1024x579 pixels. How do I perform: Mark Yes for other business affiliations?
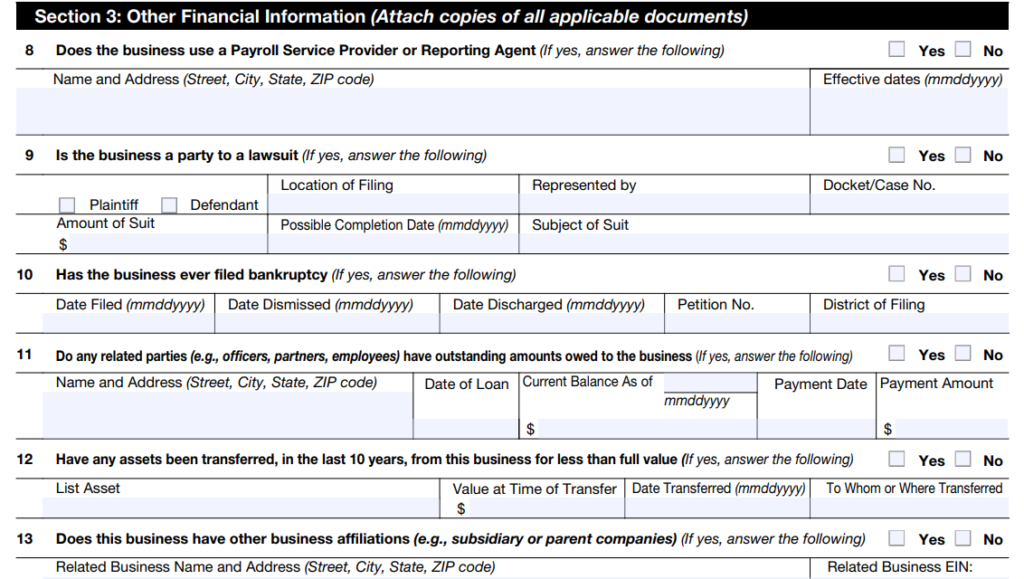(x=897, y=538)
